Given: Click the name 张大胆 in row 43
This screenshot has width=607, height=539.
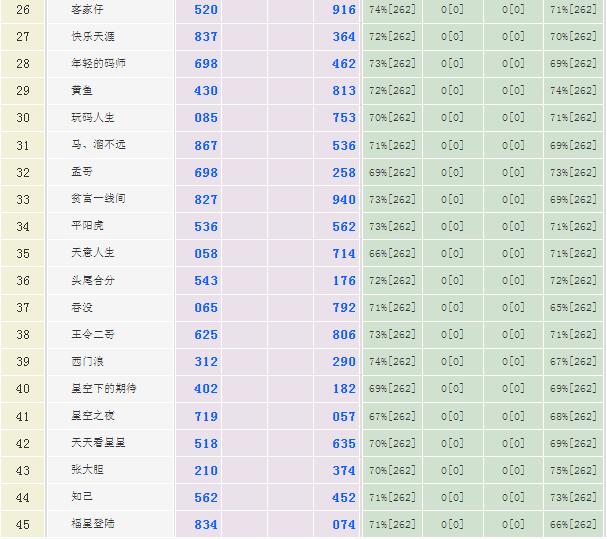Looking at the screenshot, I should (86, 470).
